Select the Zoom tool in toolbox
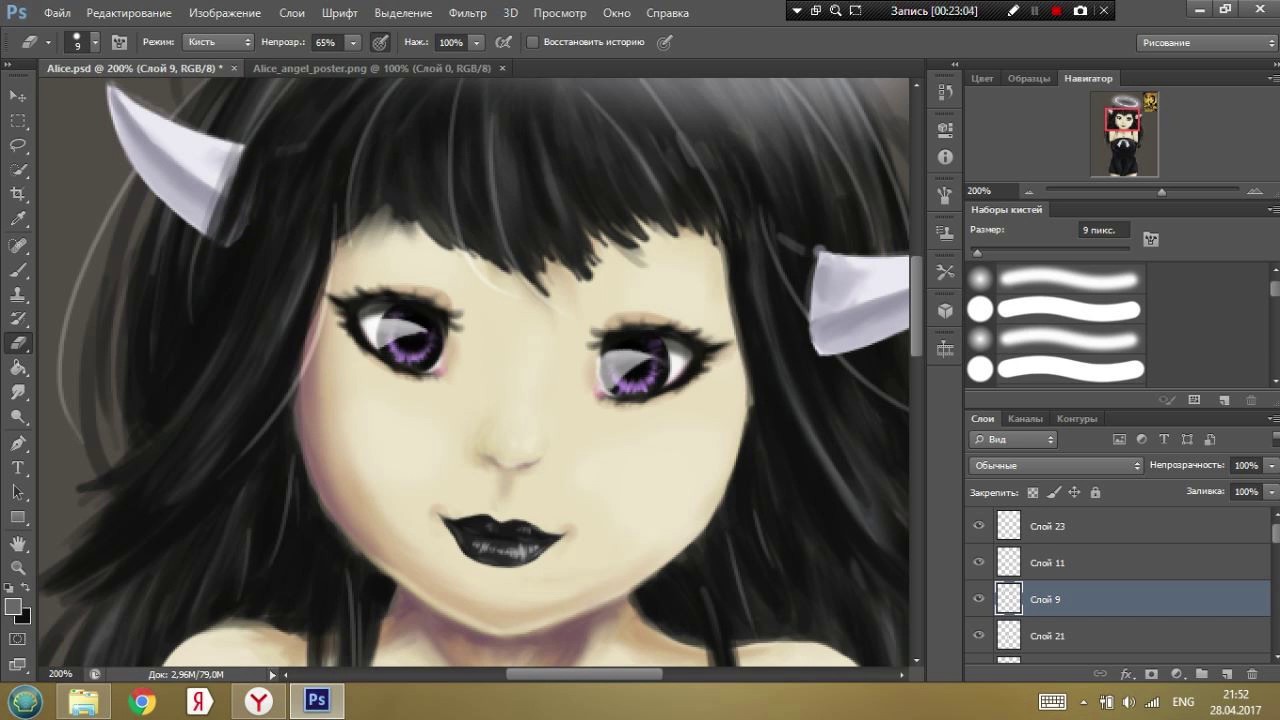Viewport: 1280px width, 720px height. (18, 568)
